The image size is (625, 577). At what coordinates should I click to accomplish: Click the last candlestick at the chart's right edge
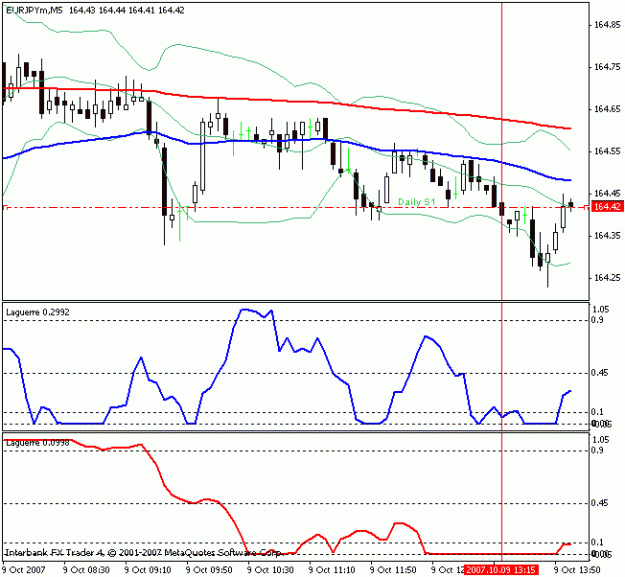571,205
